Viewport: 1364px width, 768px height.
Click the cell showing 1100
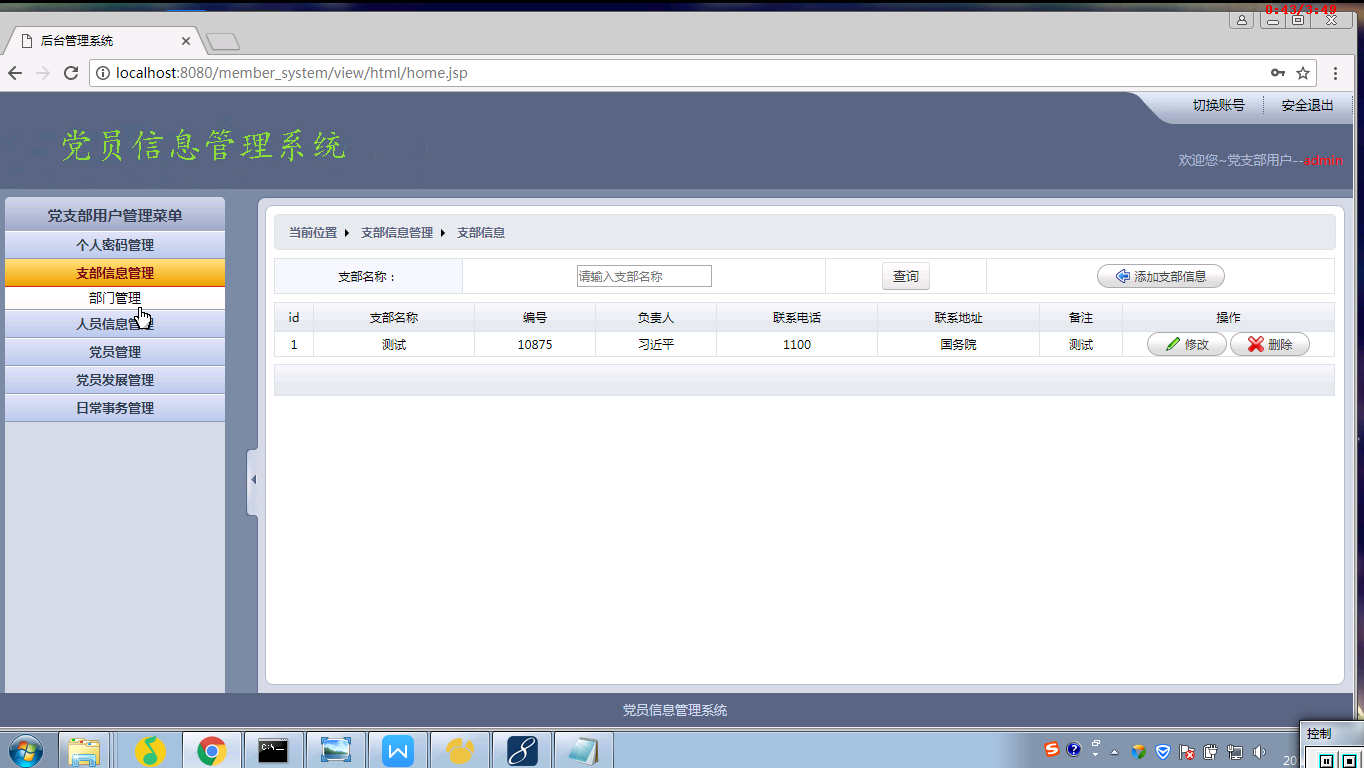797,344
